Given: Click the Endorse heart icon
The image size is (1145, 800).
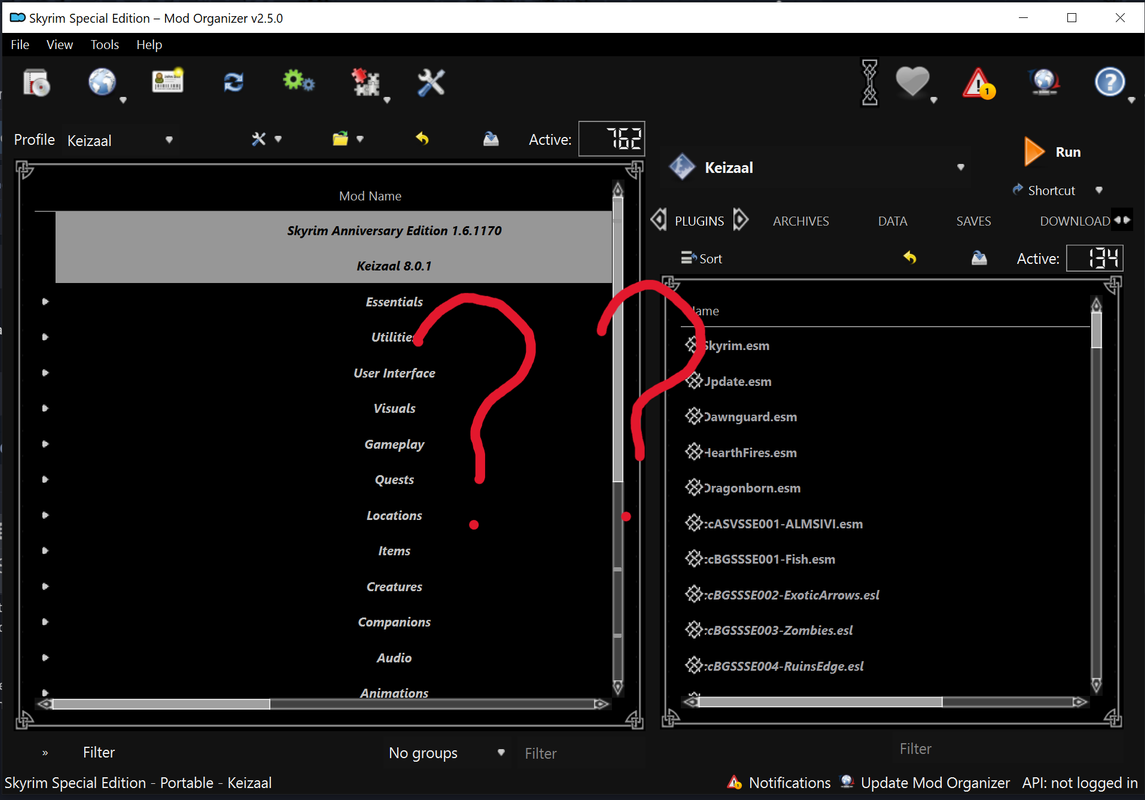Looking at the screenshot, I should [913, 80].
